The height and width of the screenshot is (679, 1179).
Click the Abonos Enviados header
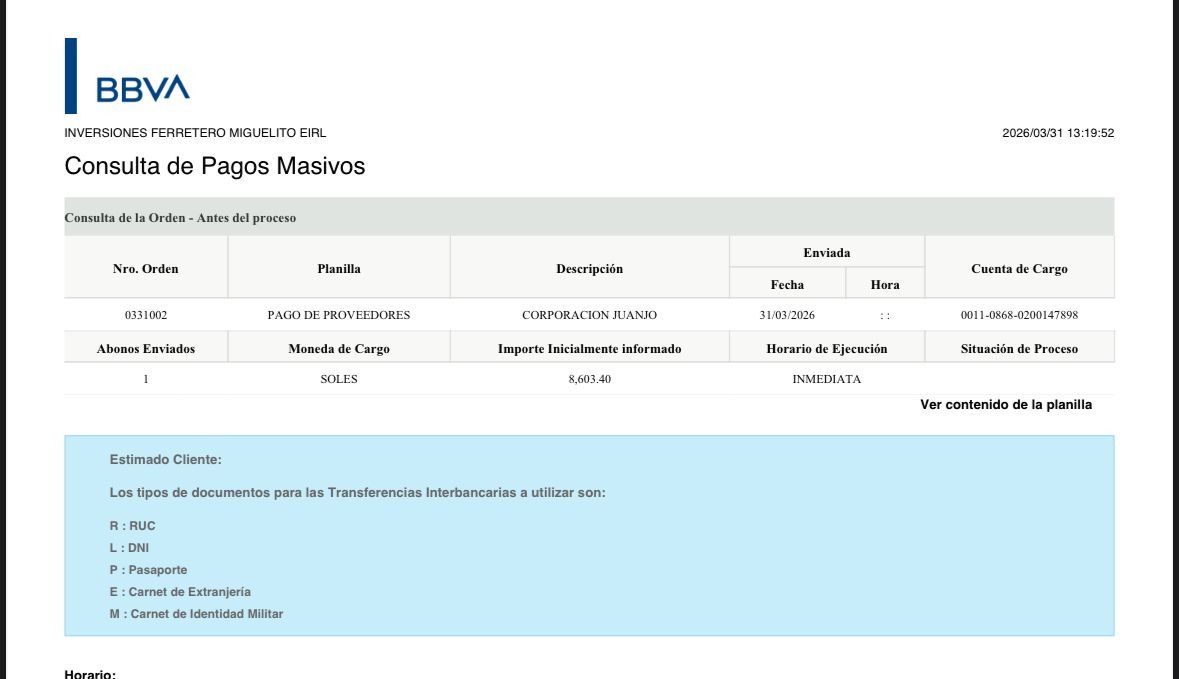(146, 348)
